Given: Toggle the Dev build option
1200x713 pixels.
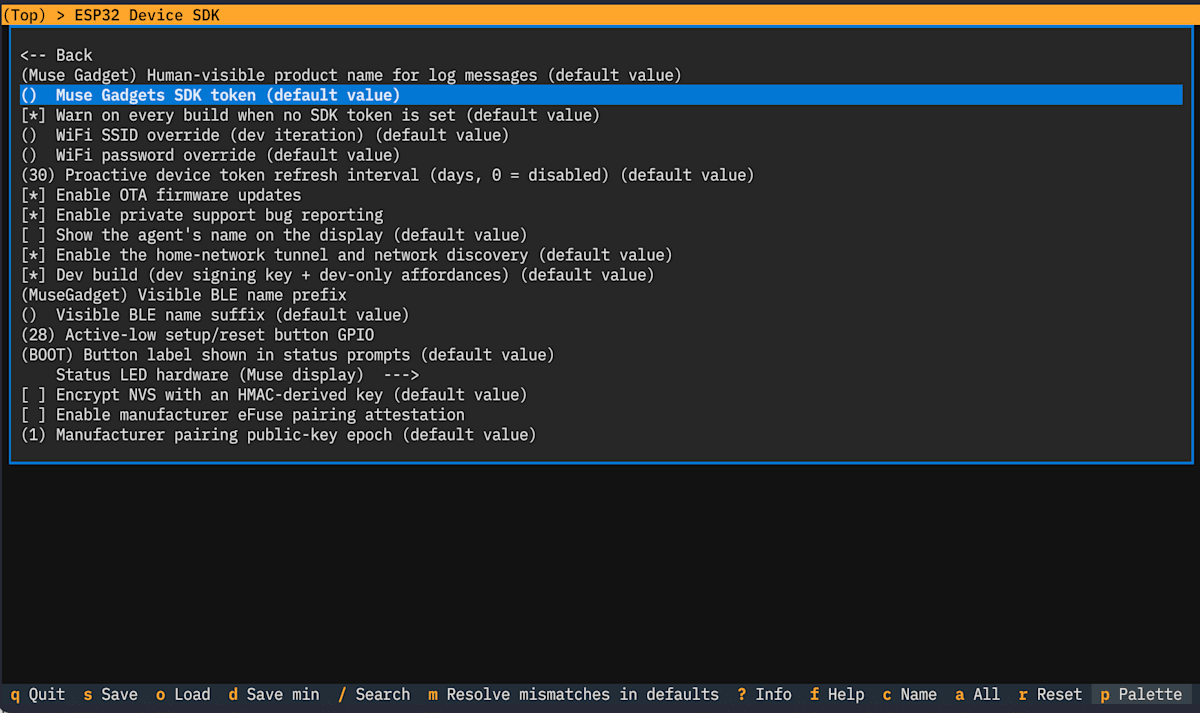Looking at the screenshot, I should point(338,275).
